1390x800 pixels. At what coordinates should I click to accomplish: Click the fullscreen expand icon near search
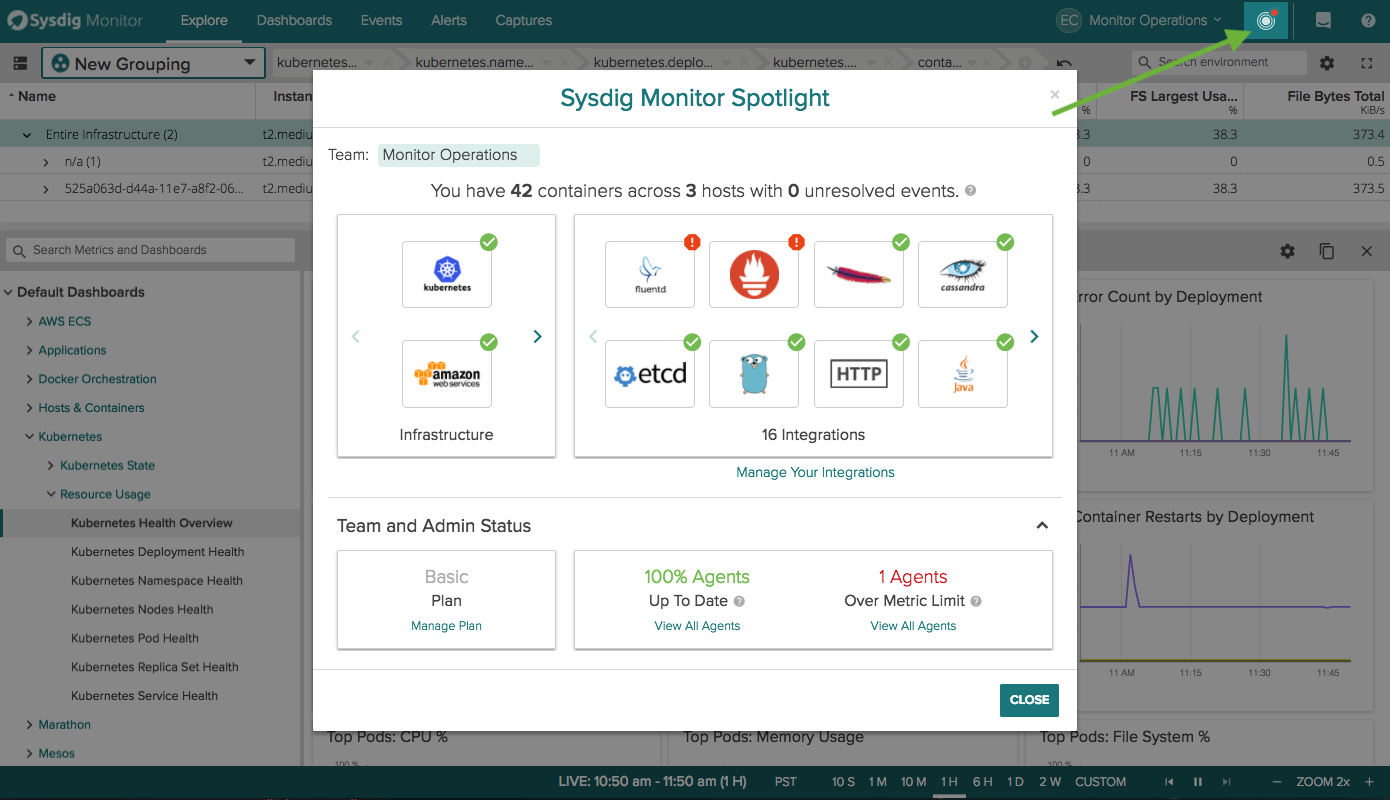tap(1367, 63)
